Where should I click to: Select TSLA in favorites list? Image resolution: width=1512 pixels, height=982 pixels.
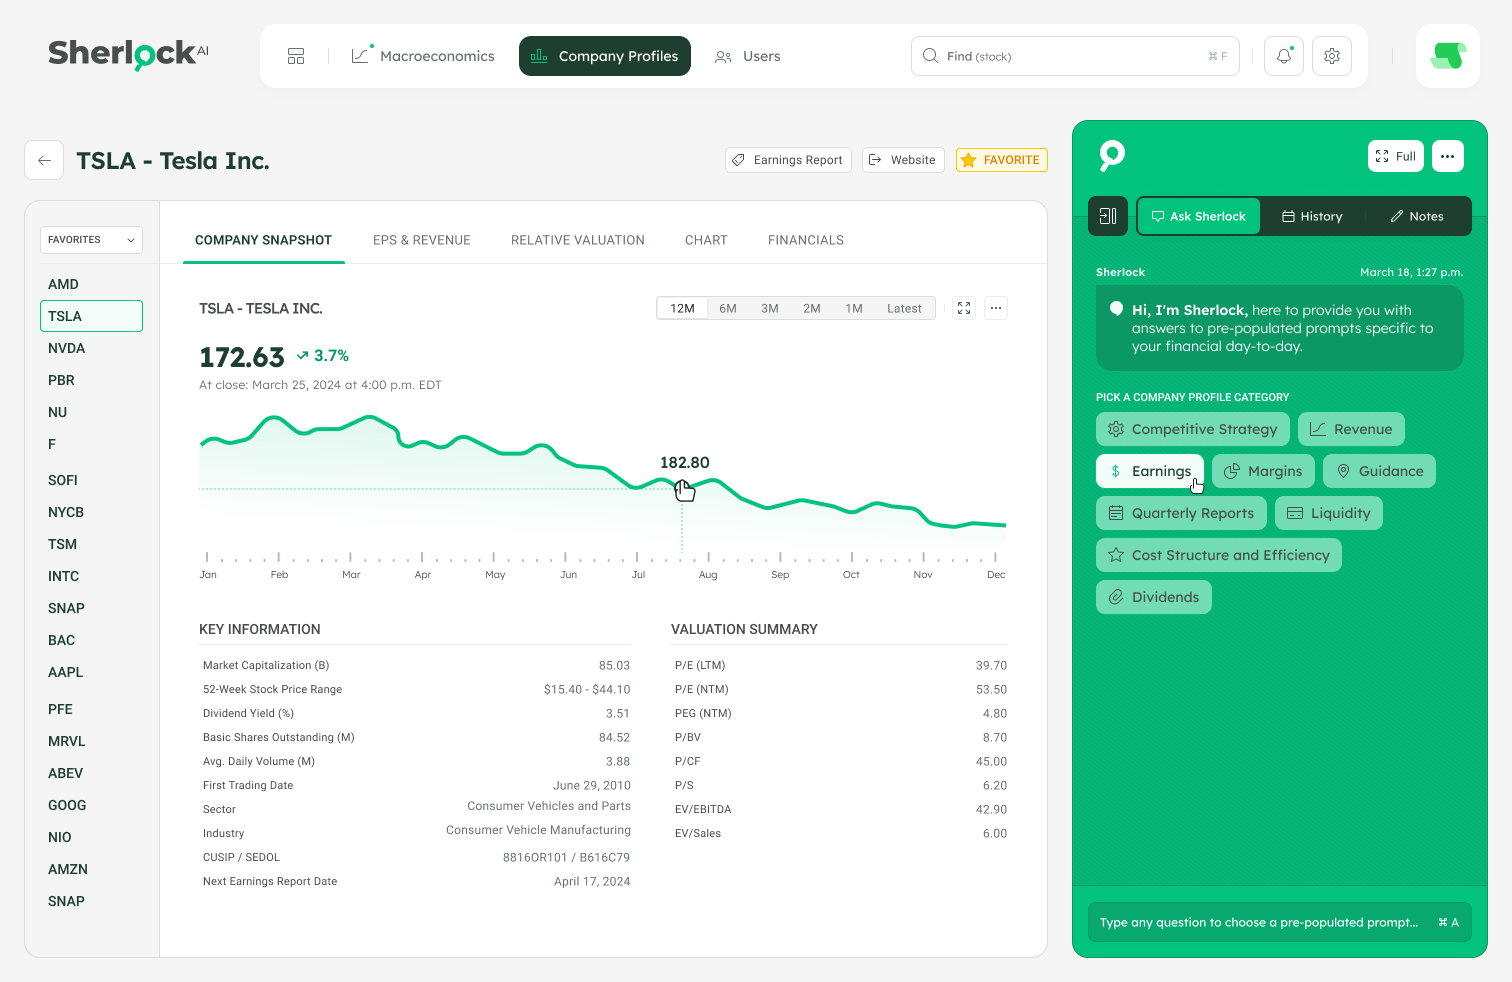tap(91, 316)
